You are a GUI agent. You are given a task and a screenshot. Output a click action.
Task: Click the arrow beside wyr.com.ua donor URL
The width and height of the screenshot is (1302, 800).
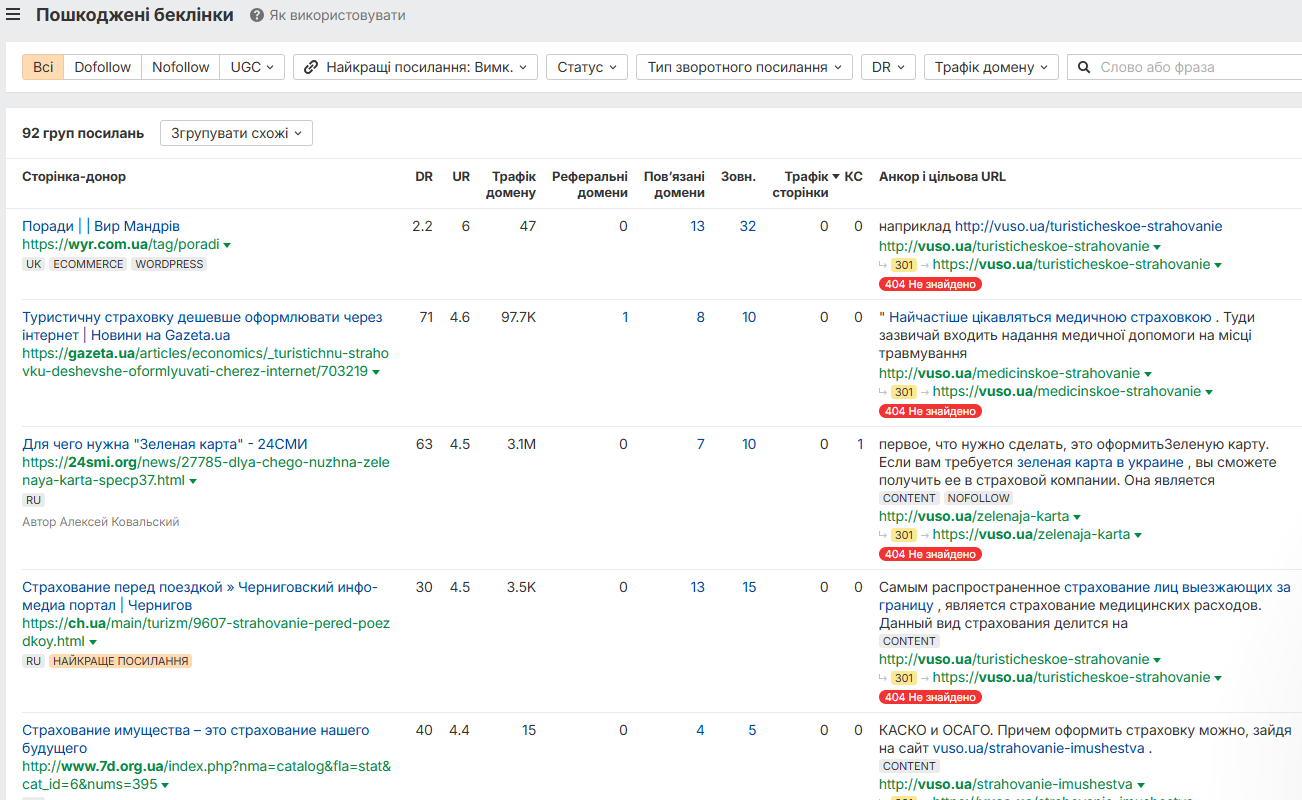click(227, 245)
